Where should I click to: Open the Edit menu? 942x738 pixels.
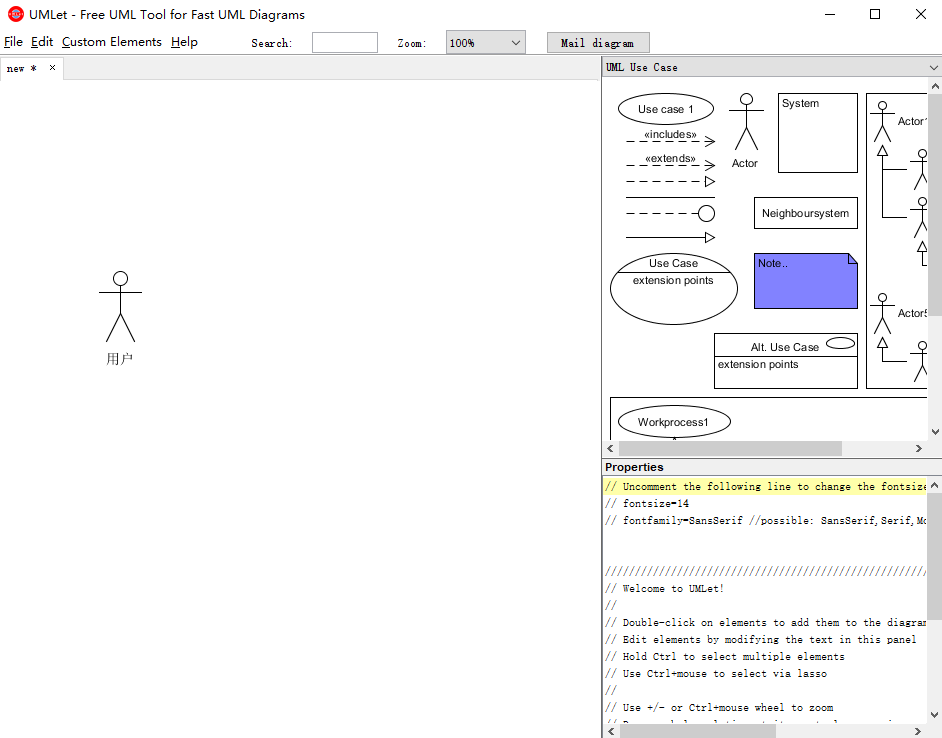42,42
